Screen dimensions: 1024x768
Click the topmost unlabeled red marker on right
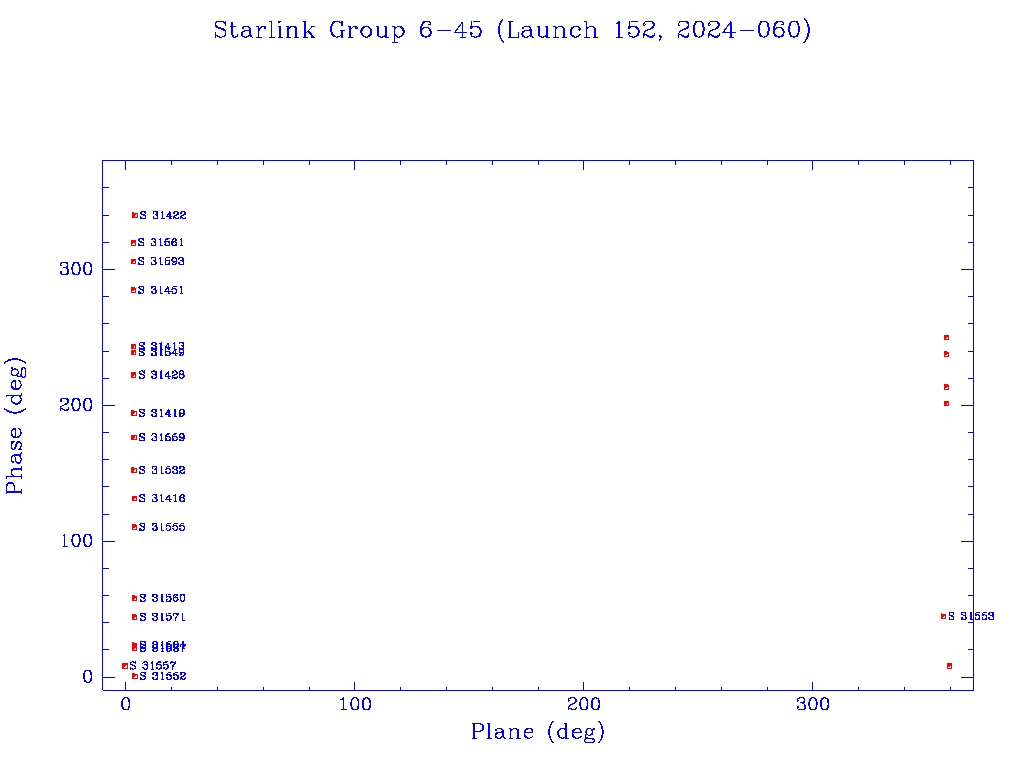(946, 338)
